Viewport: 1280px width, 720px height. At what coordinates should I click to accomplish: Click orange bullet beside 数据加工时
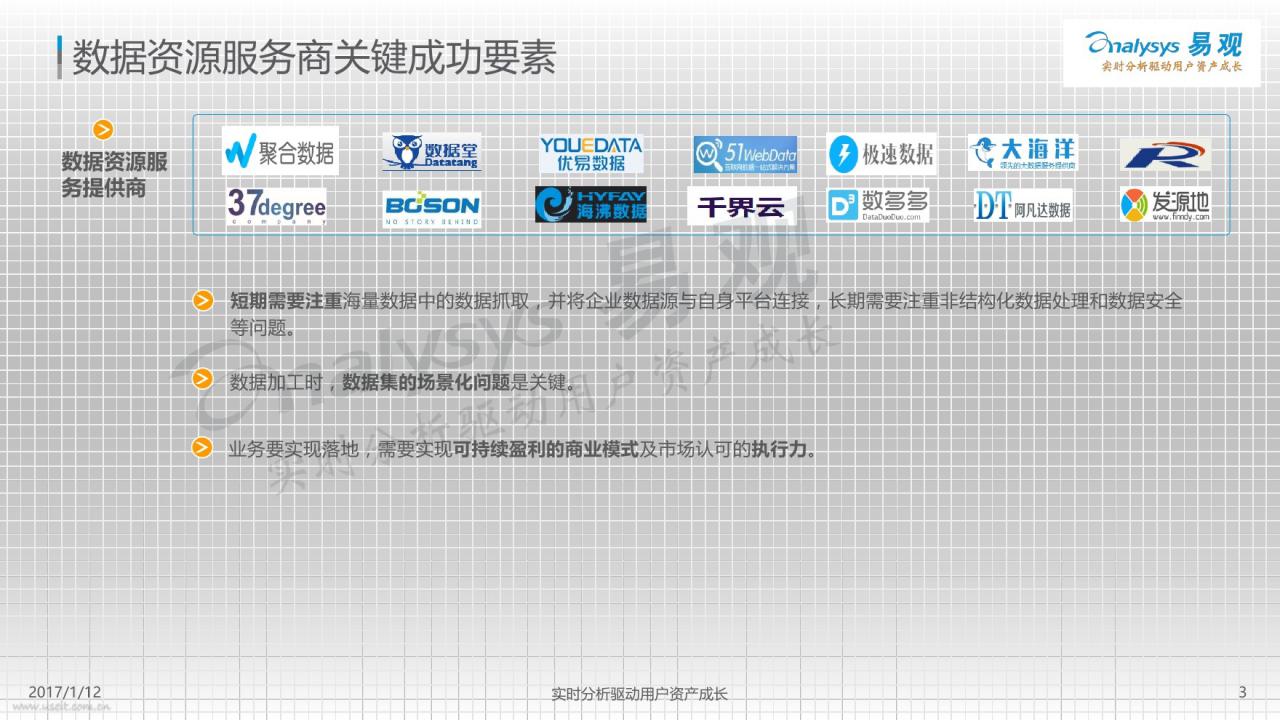(x=203, y=378)
